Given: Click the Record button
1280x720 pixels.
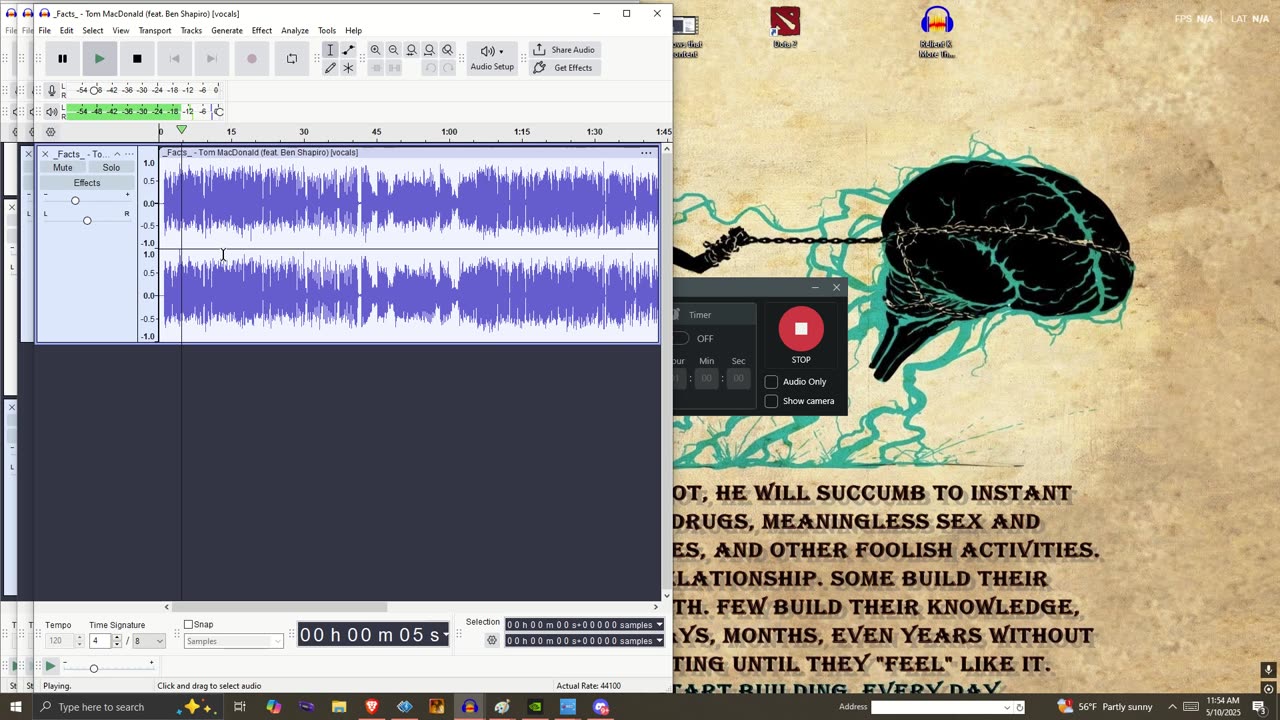Looking at the screenshot, I should click(x=251, y=59).
